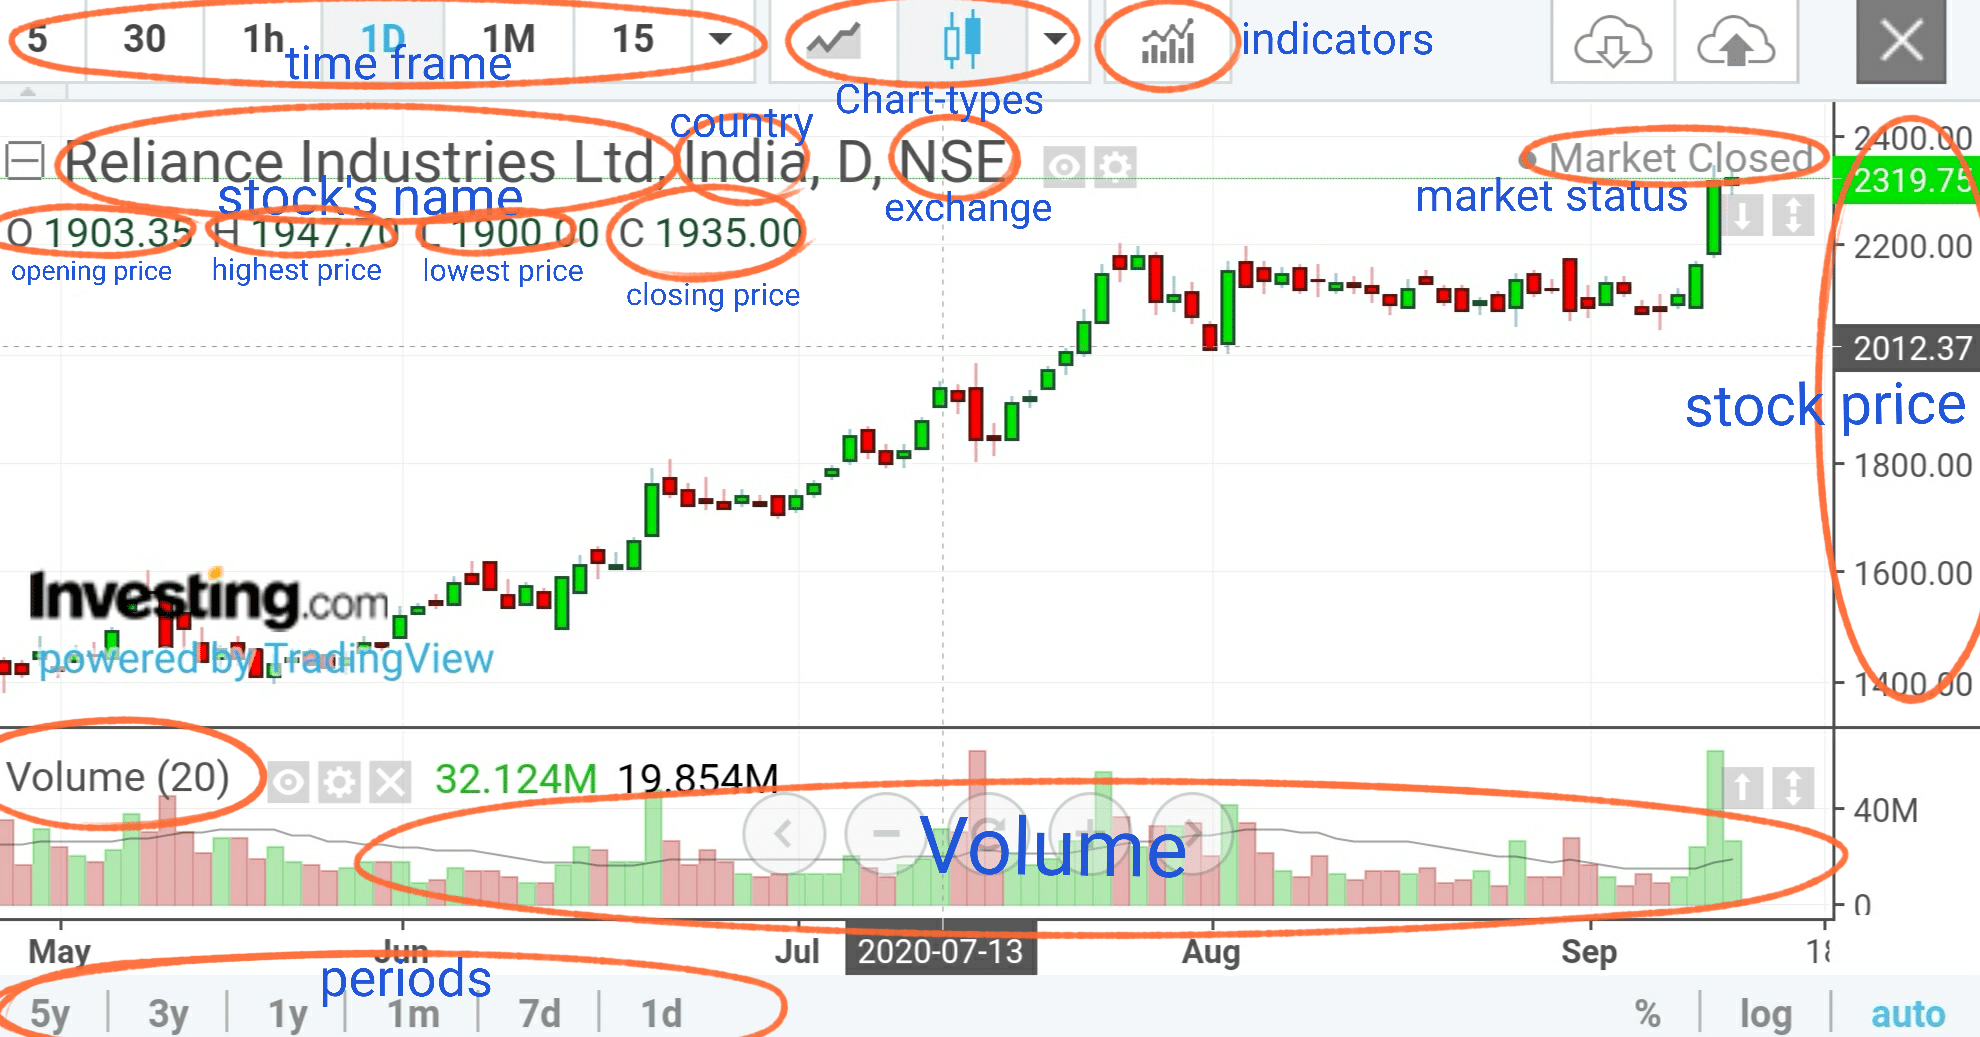Toggle visibility eye for Reliance Industries series

pos(1064,166)
